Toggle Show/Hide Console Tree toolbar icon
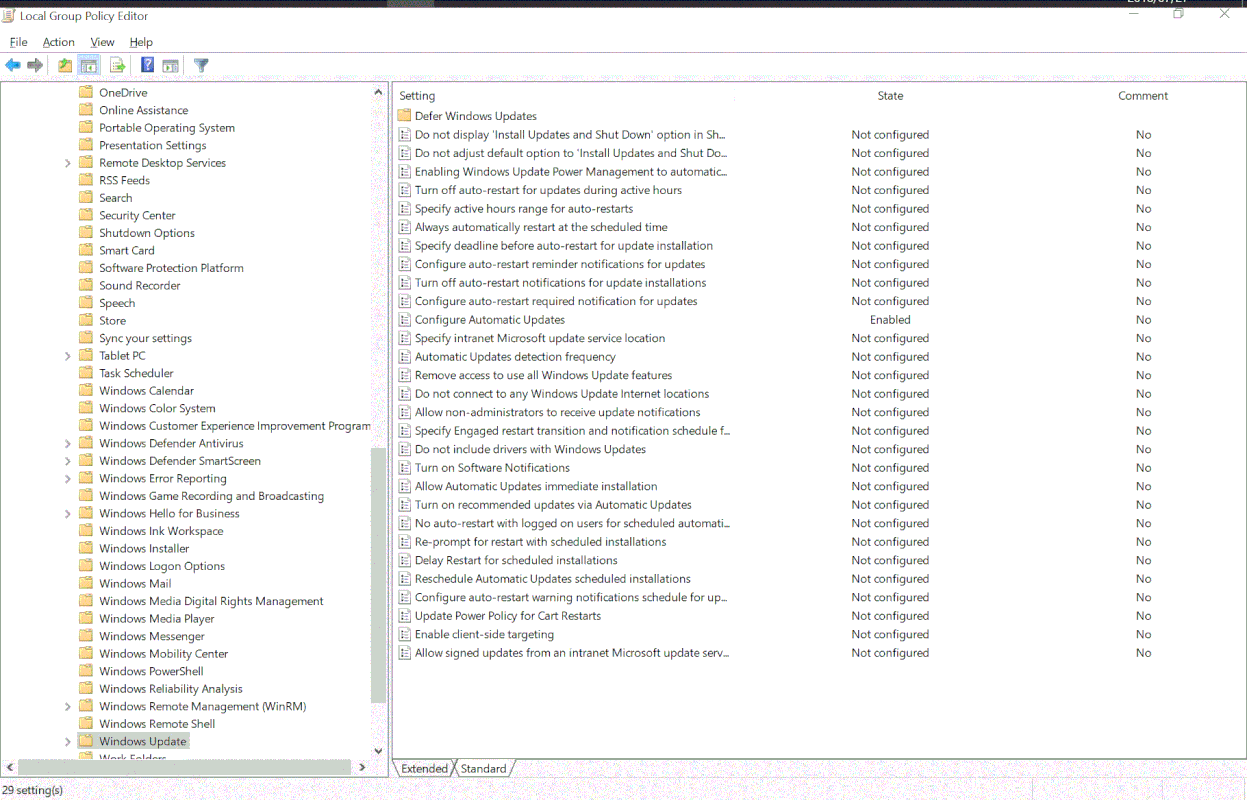Screen dimensions: 1247x800 (x=89, y=66)
